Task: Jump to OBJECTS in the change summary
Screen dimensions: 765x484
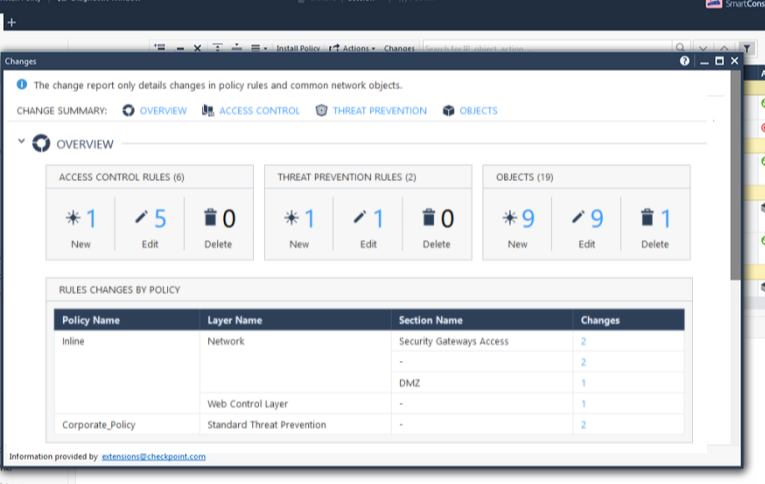Action: [478, 111]
